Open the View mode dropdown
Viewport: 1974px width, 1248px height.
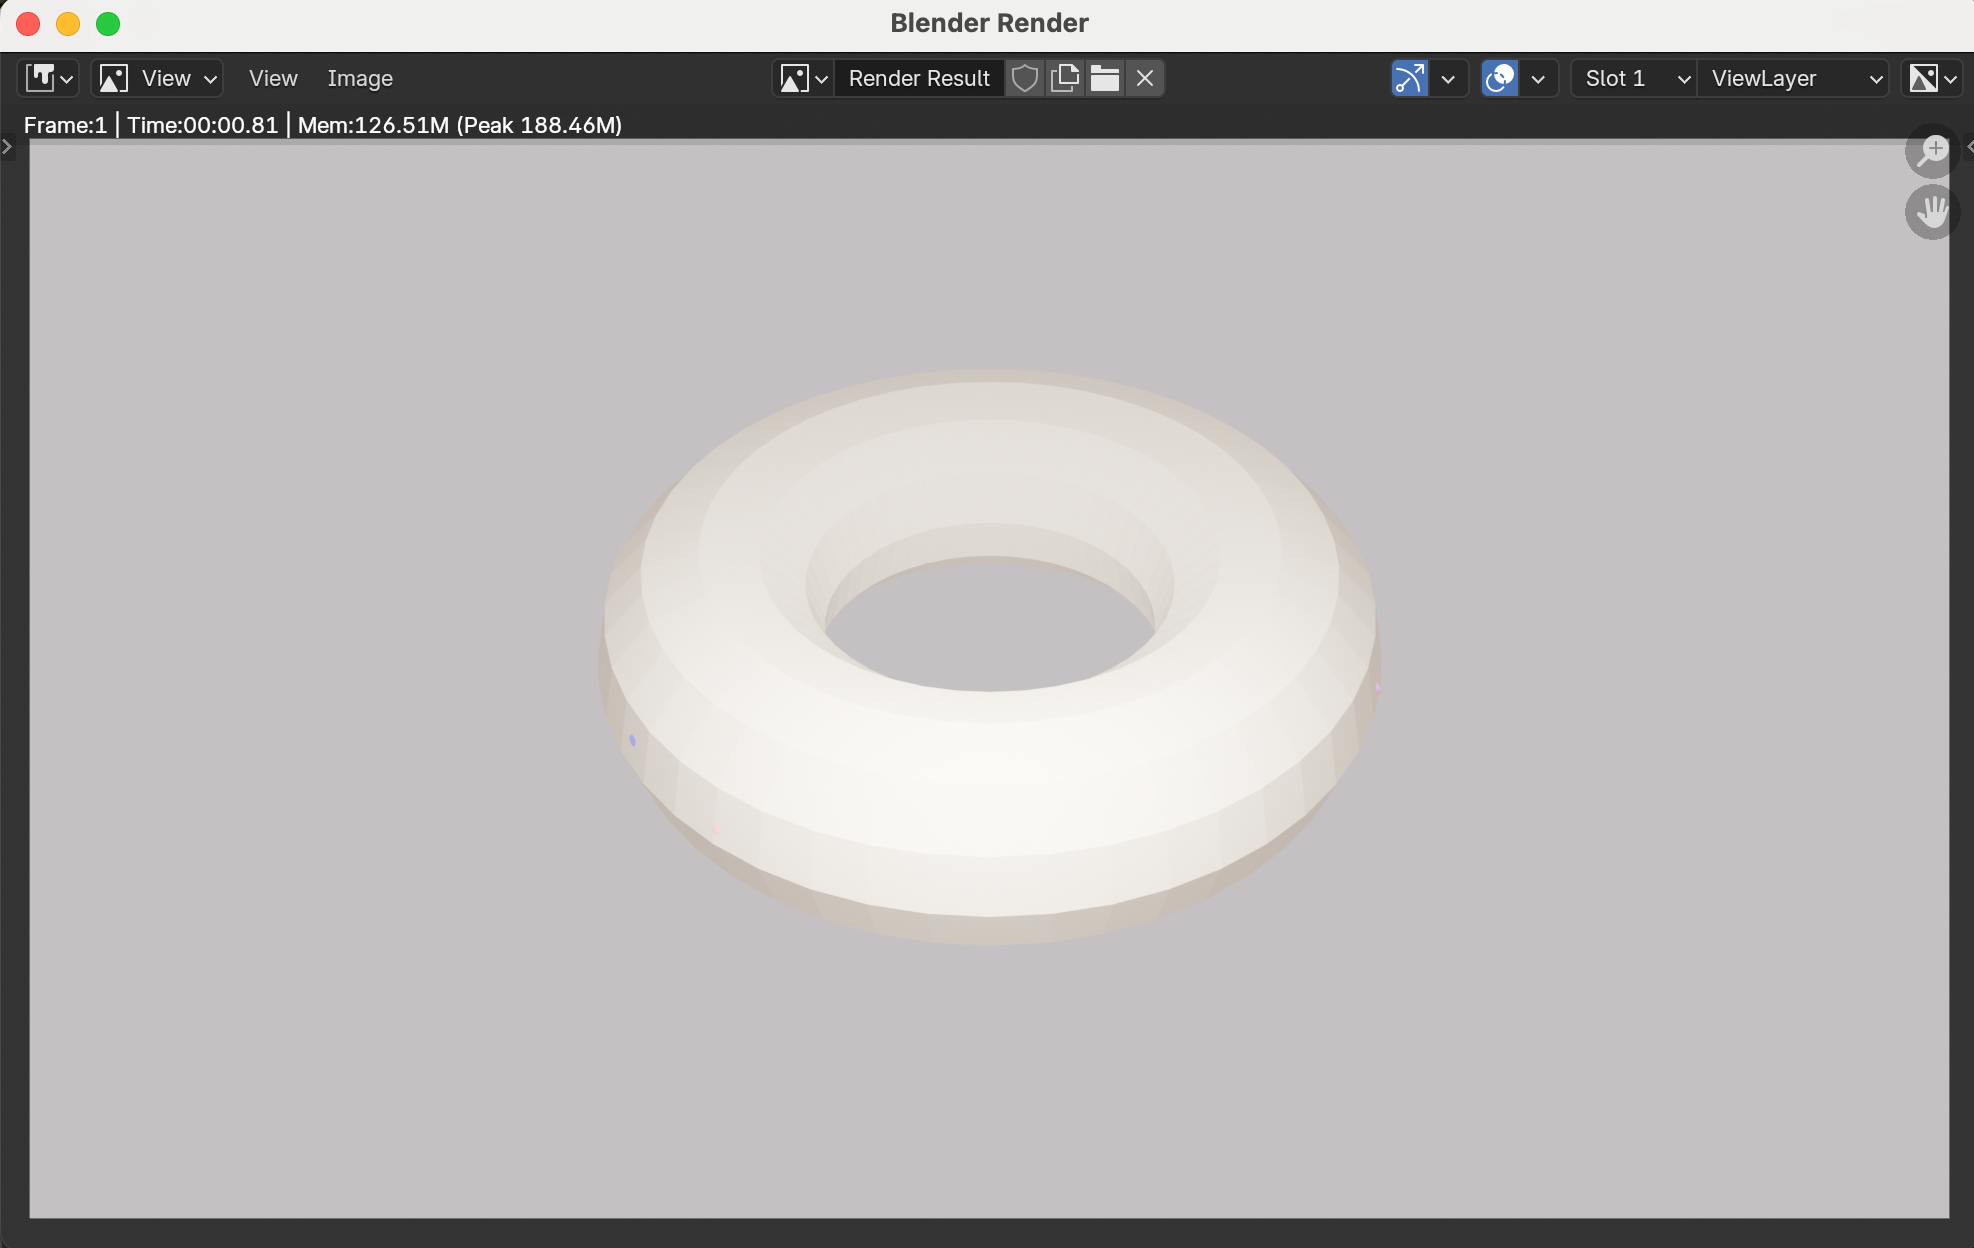coord(158,78)
